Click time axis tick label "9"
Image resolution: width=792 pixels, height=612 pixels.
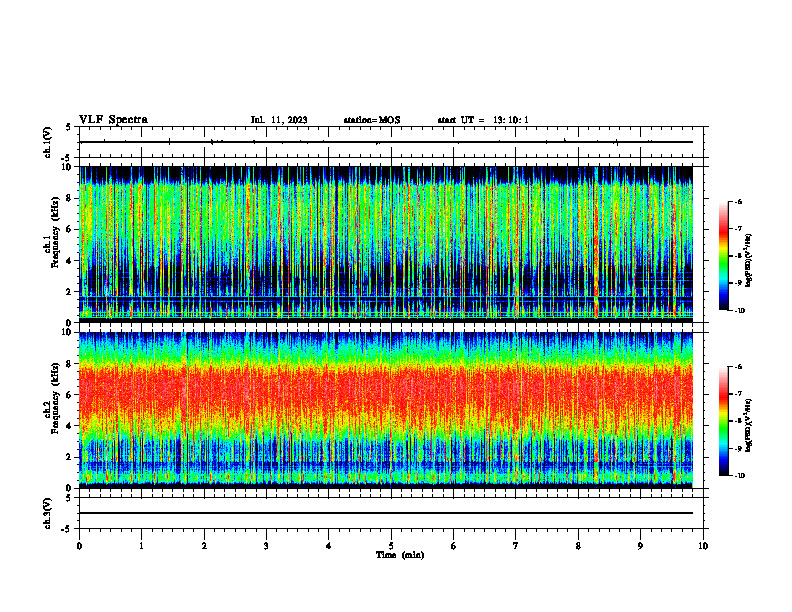640,546
